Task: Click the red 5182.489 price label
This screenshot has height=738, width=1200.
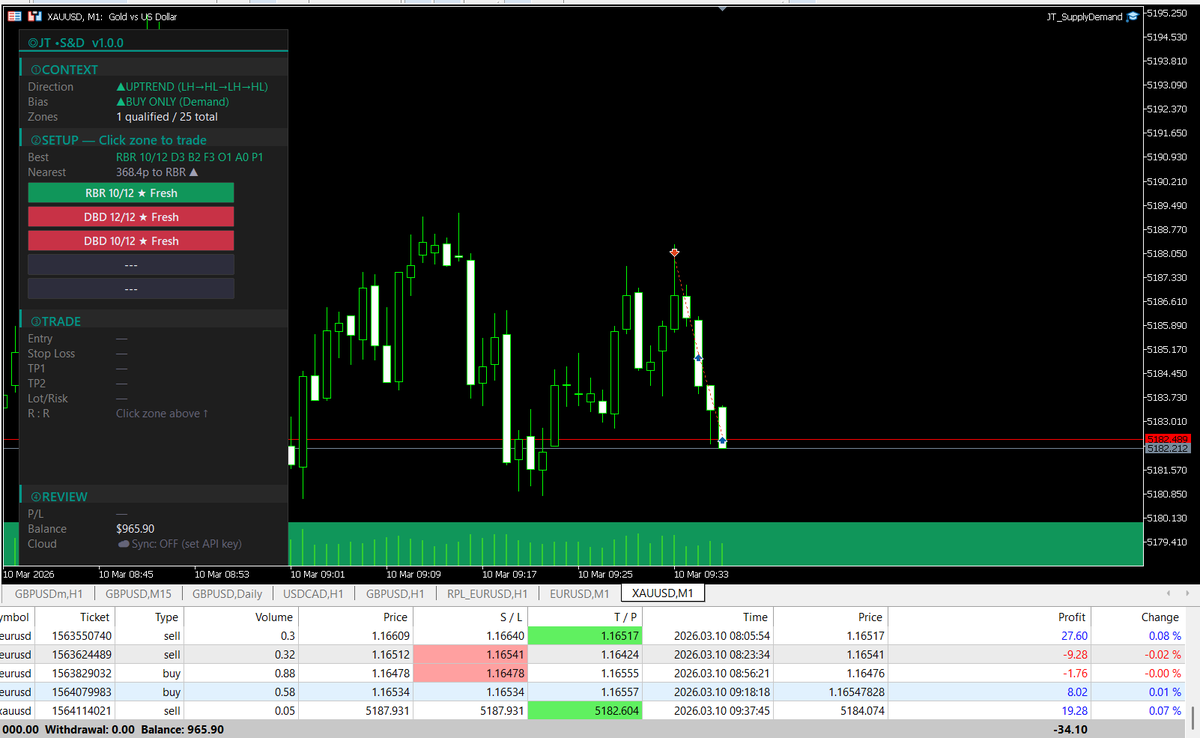Action: click(x=1168, y=439)
